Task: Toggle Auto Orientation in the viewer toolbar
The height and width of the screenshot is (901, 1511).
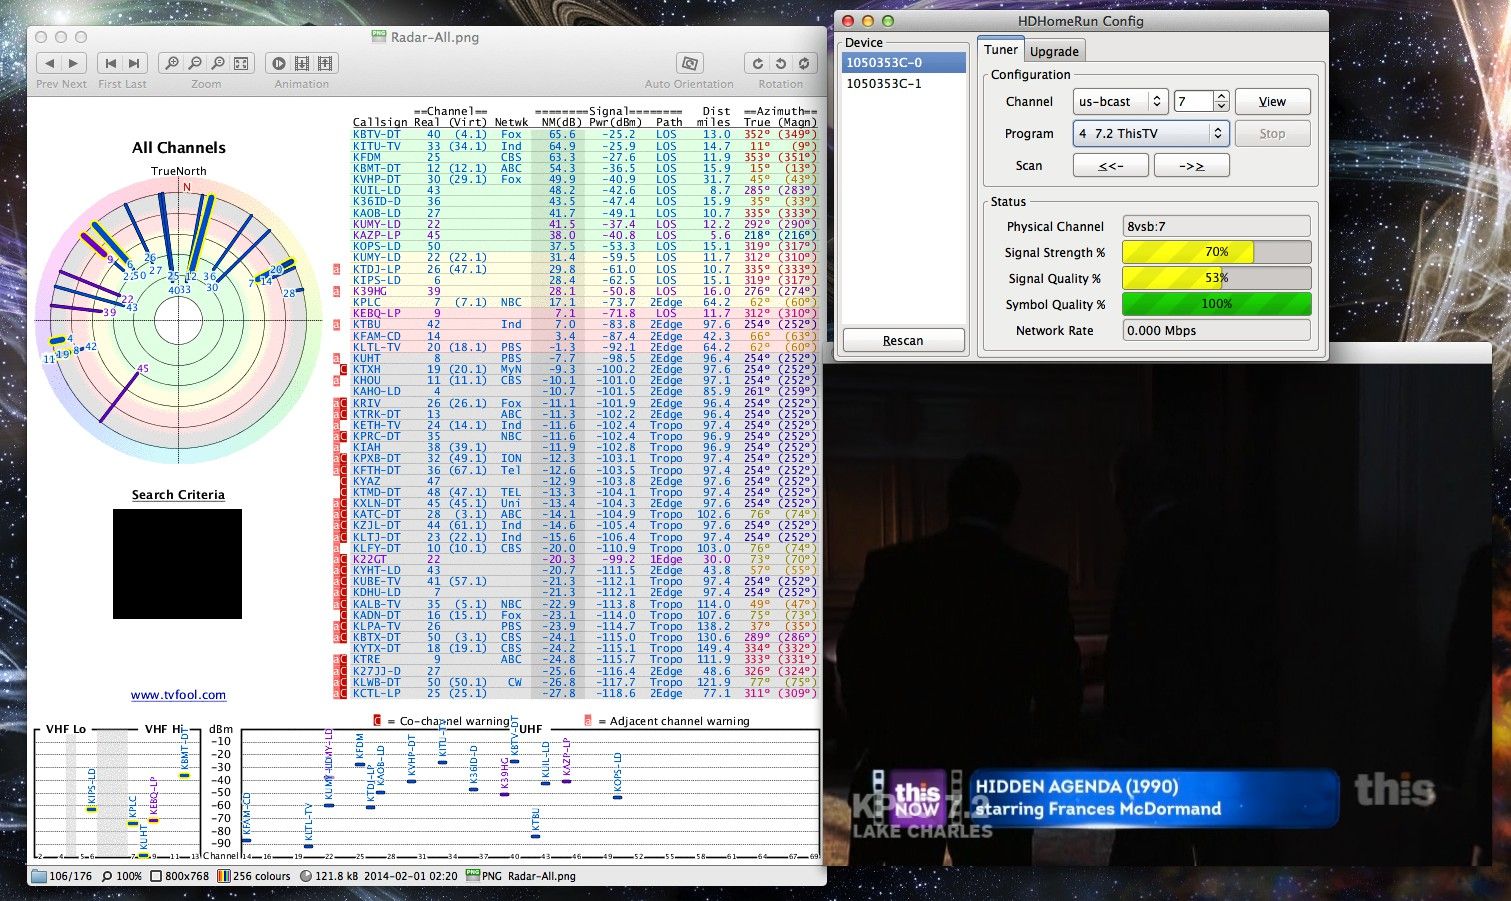Action: [689, 63]
